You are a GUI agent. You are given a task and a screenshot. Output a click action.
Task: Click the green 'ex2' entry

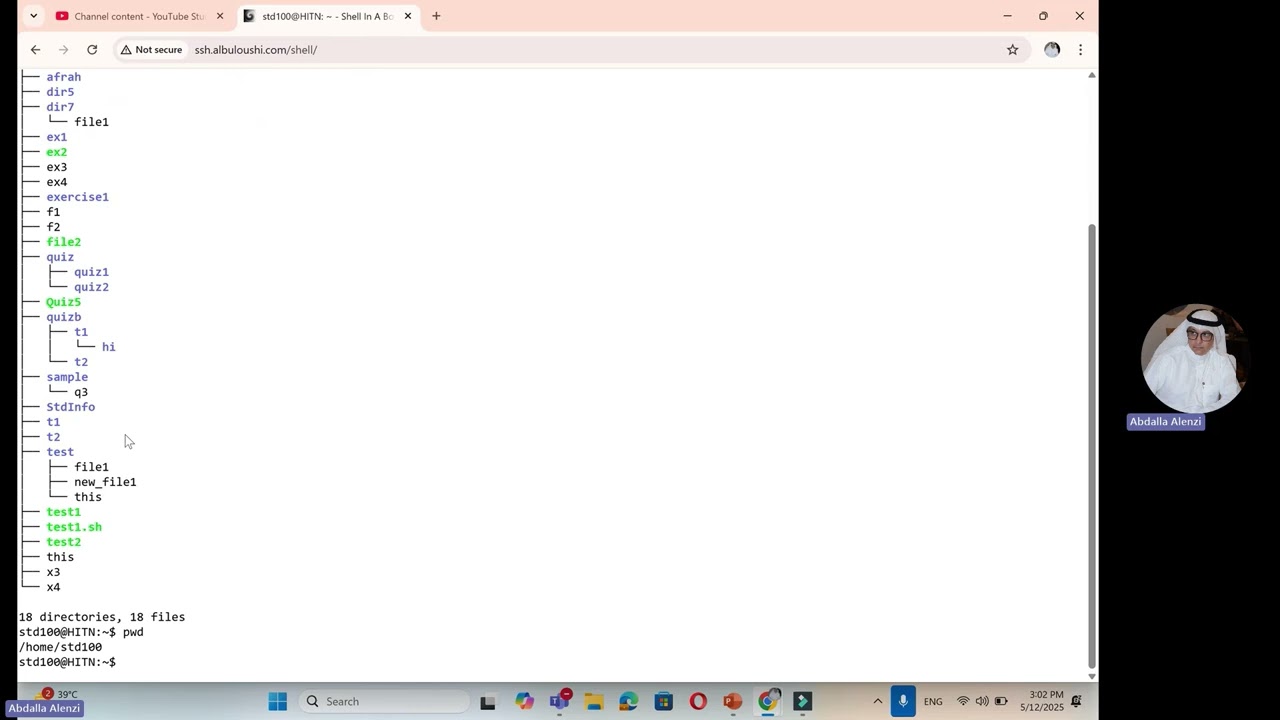56,152
